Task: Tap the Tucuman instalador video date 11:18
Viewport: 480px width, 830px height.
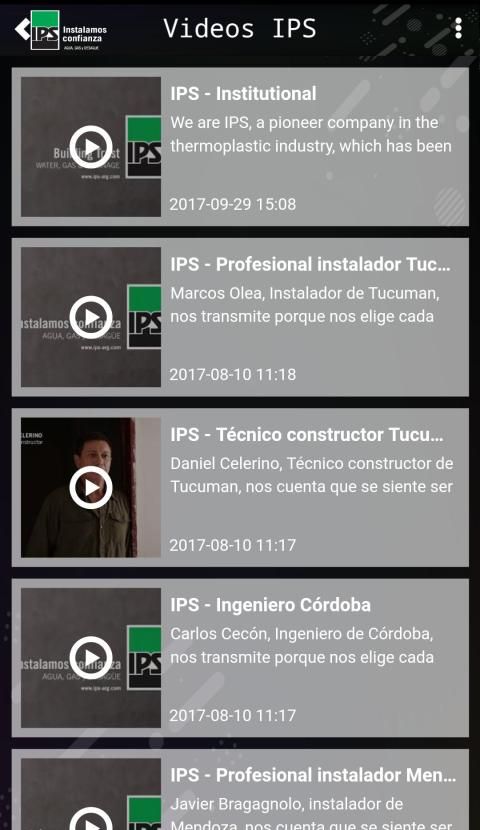Action: coord(233,375)
